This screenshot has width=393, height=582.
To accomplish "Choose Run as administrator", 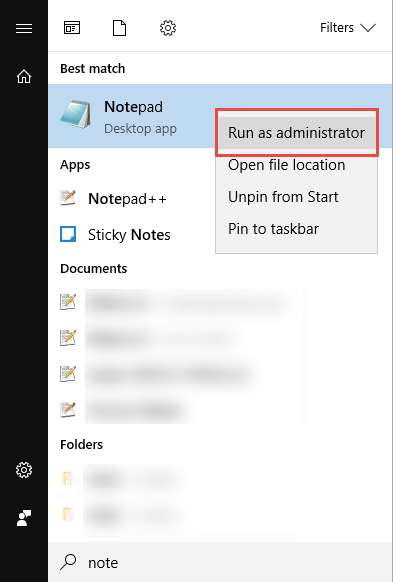I will pos(297,133).
